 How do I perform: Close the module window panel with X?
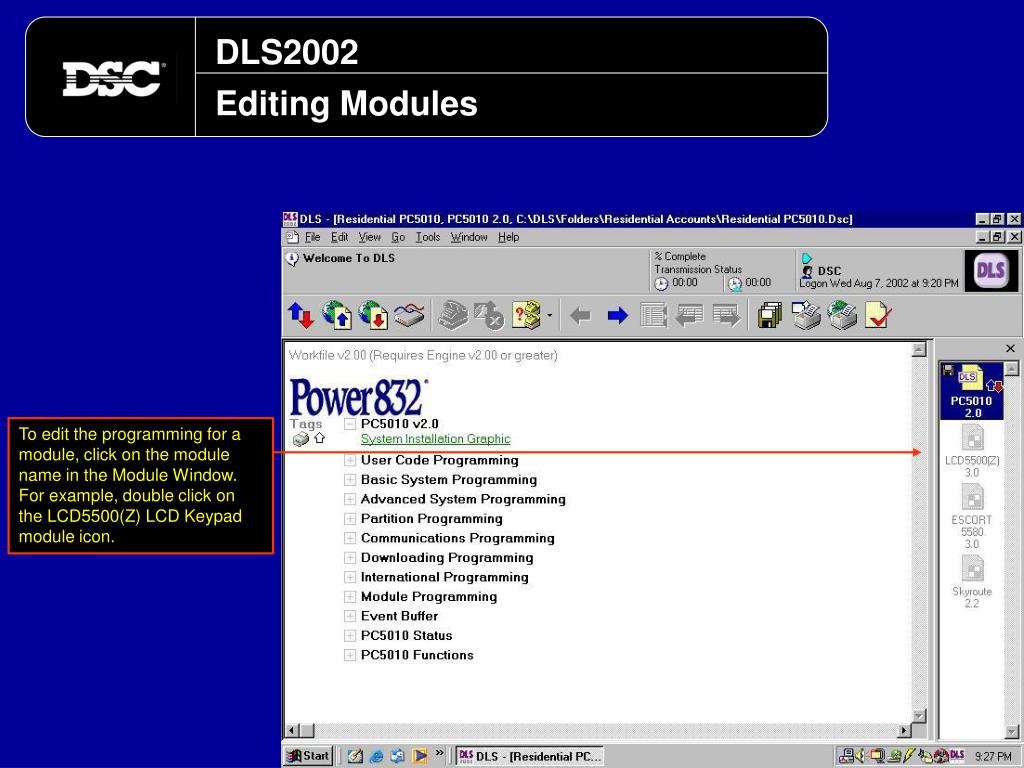click(1010, 349)
